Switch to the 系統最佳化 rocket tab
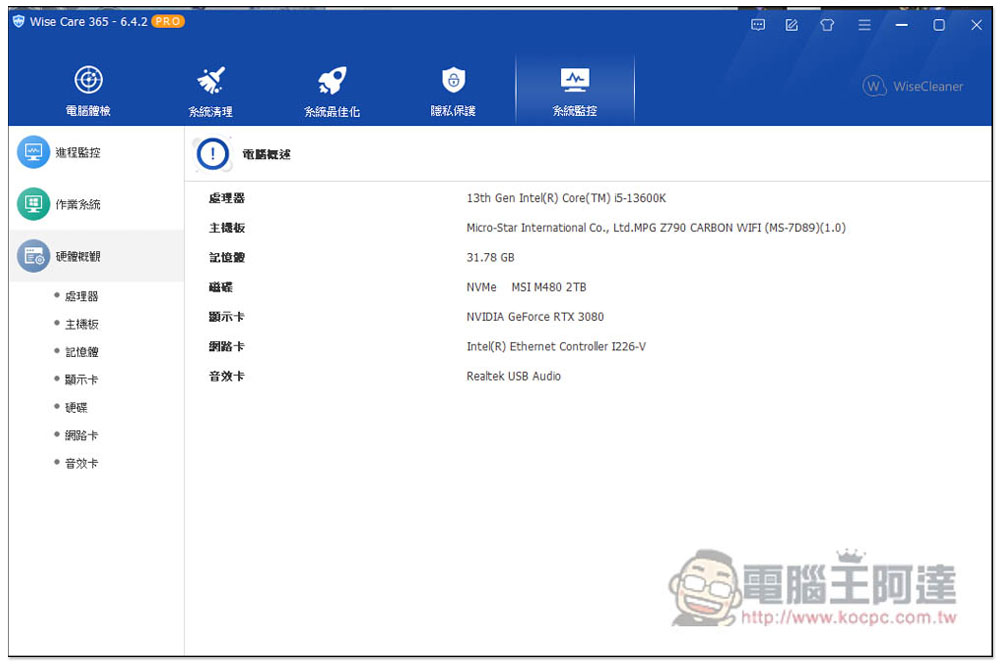The image size is (1000, 664). point(332,91)
